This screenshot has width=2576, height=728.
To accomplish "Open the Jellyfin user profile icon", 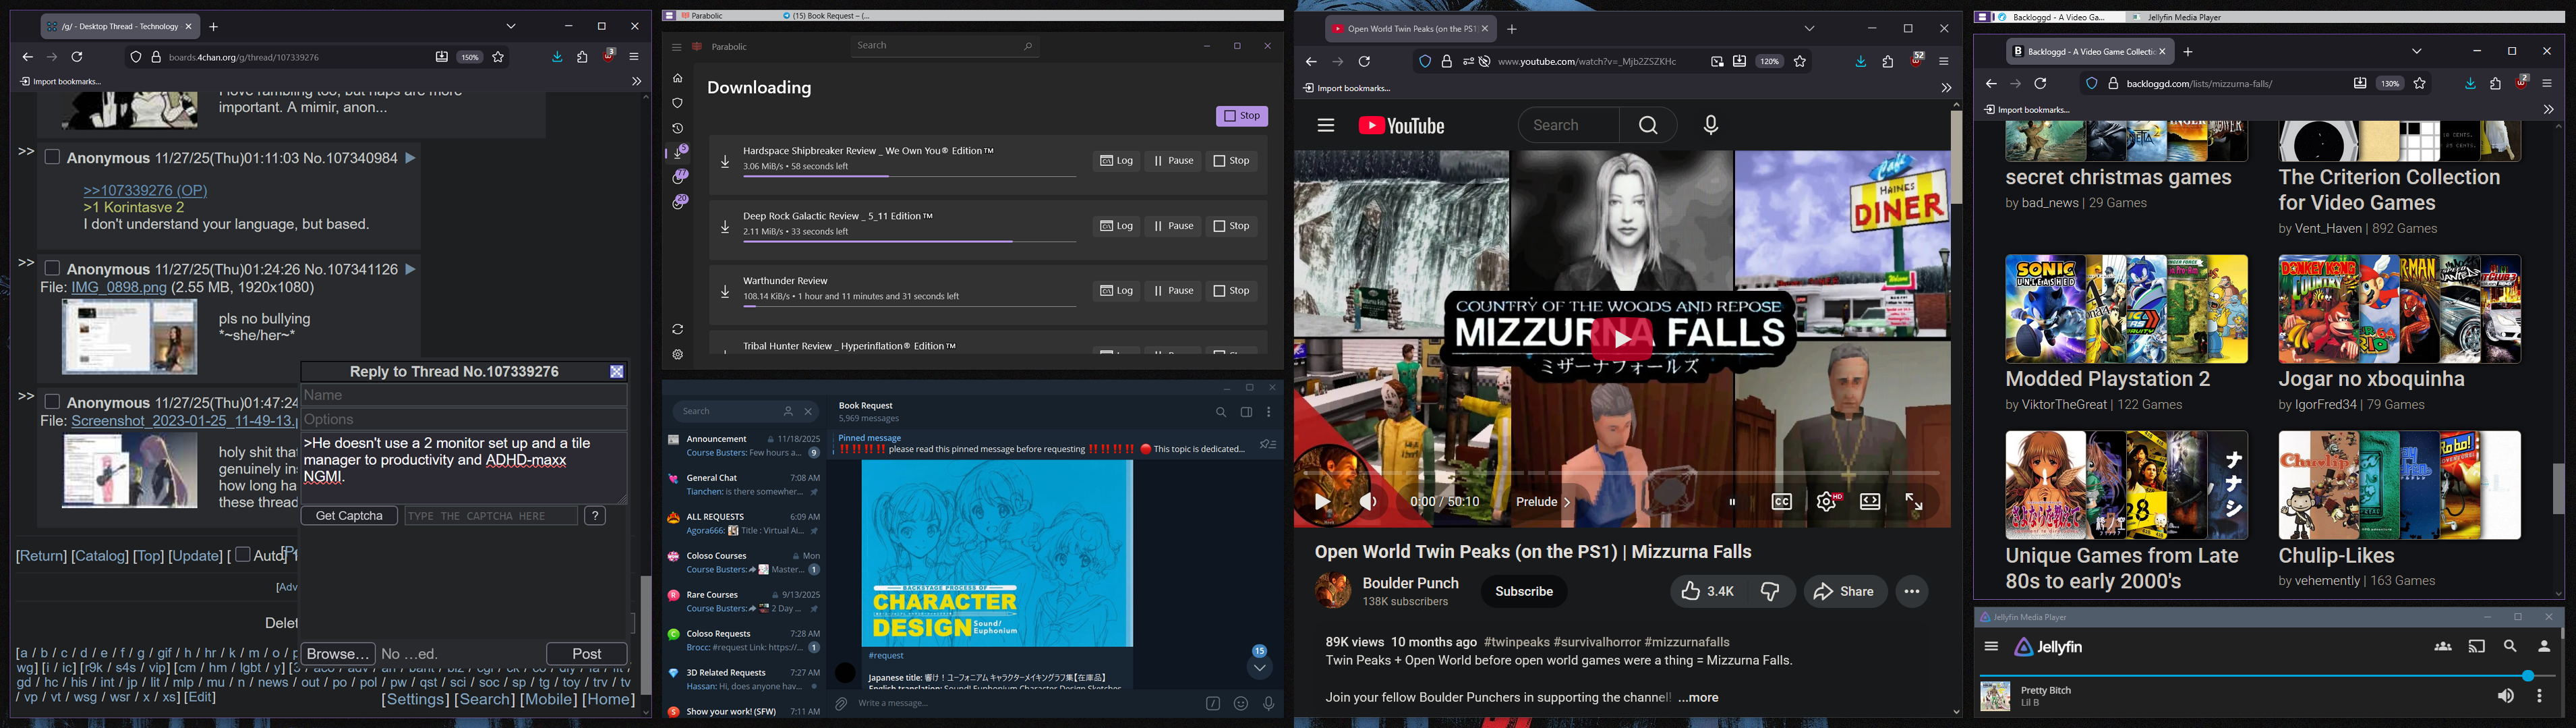I will click(2544, 647).
